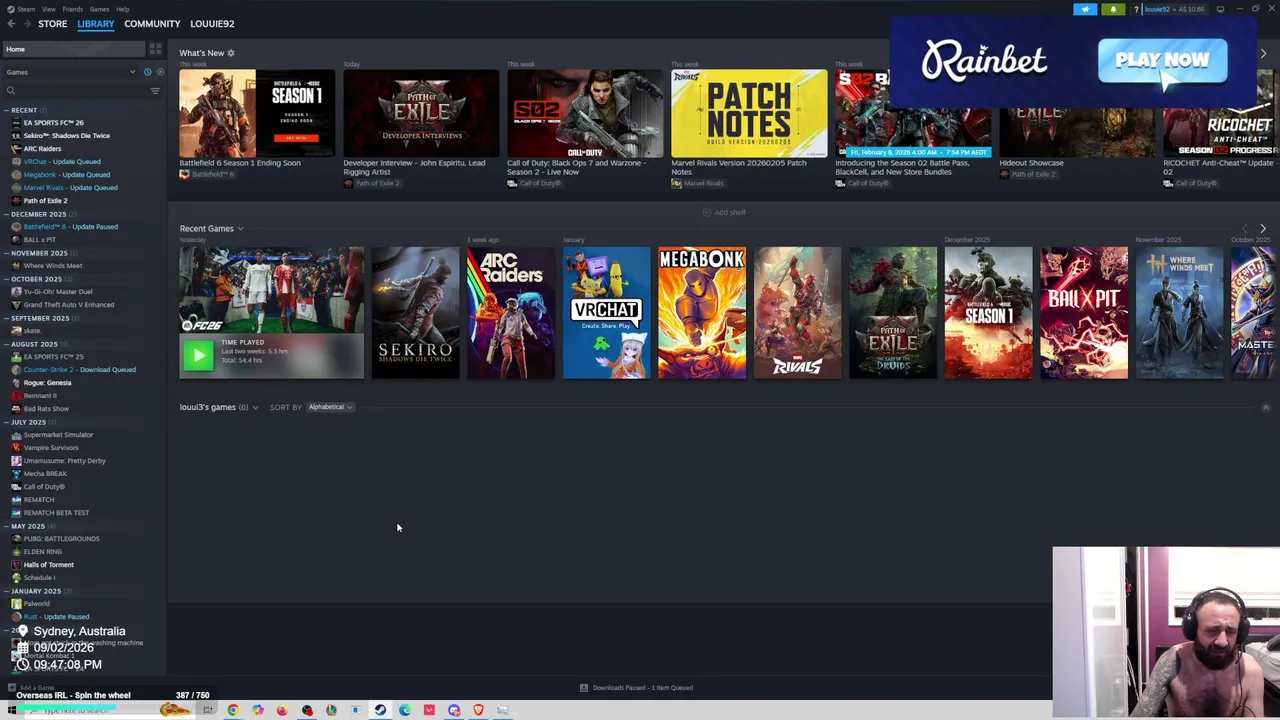1280x720 pixels.
Task: Select Sekiro: Shadows Die Twice in sidebar
Action: (x=66, y=136)
